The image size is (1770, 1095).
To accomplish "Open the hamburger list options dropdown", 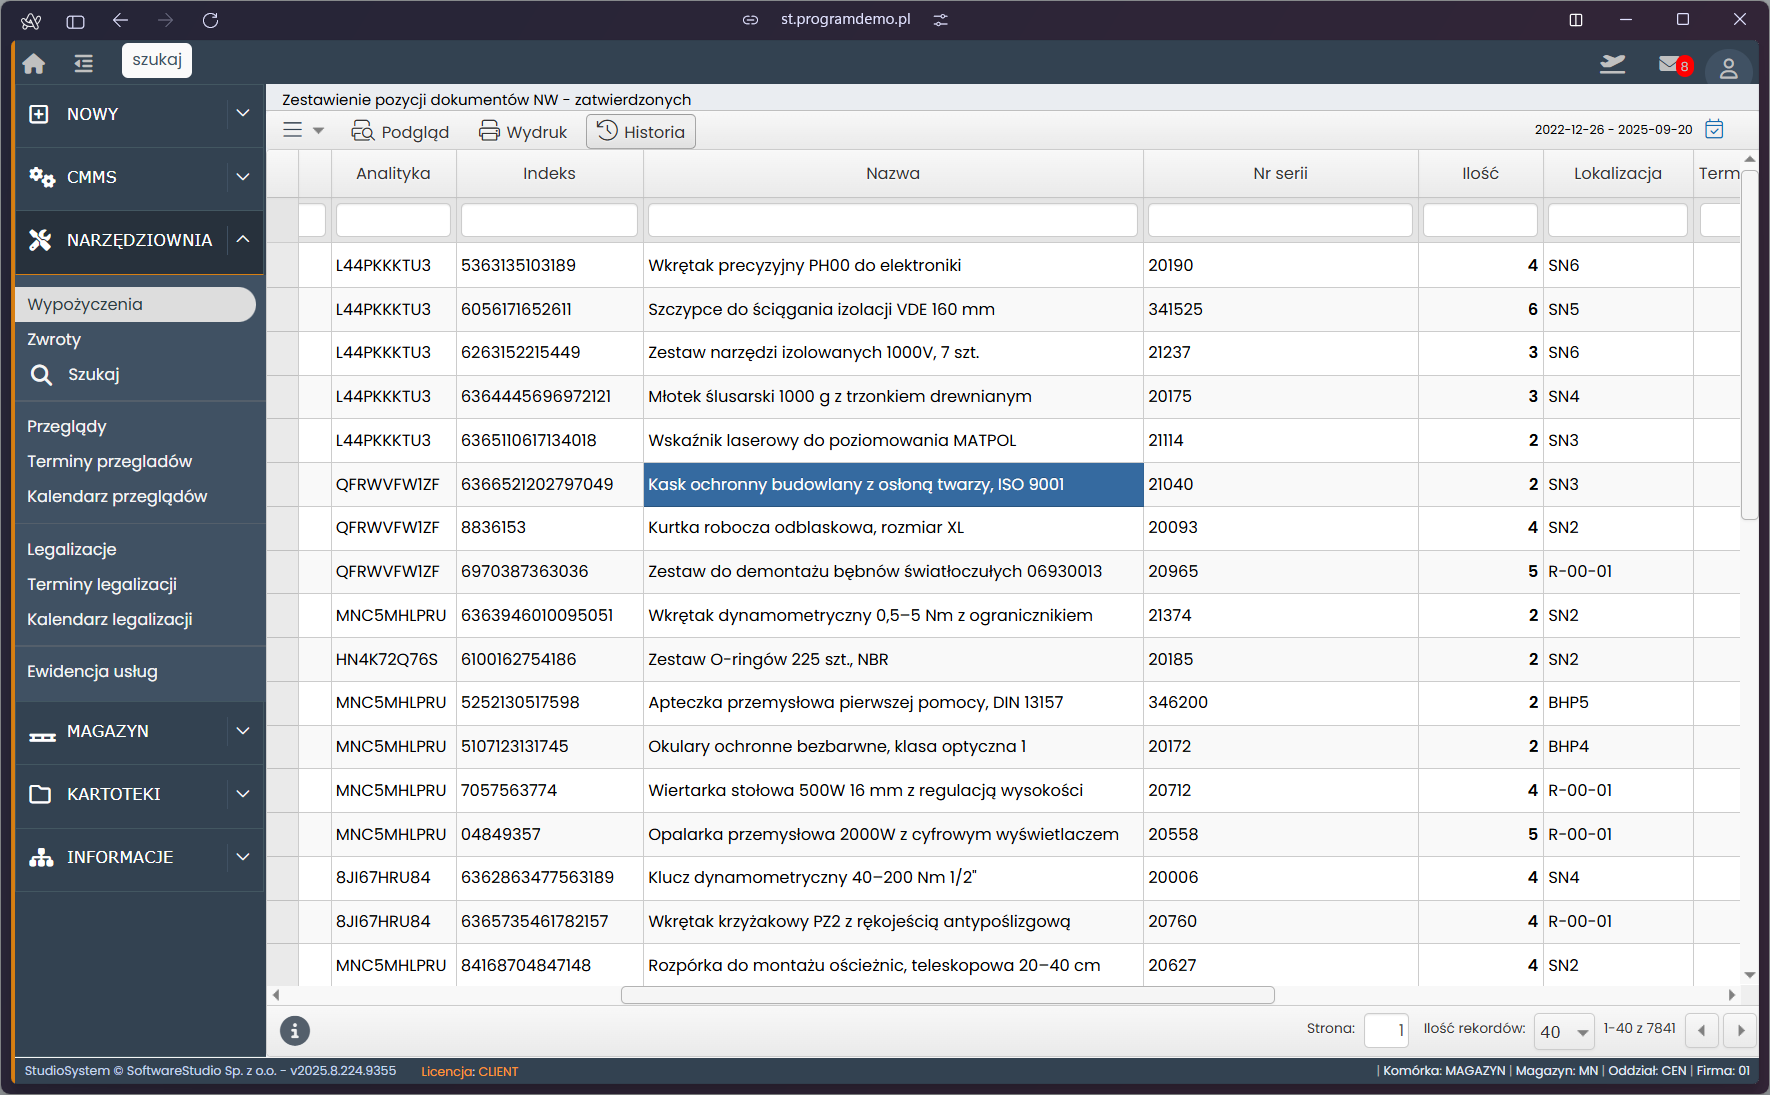I will [303, 131].
